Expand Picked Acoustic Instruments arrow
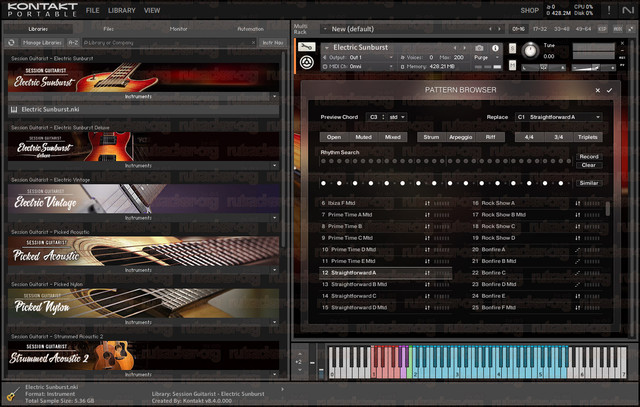 tap(274, 270)
